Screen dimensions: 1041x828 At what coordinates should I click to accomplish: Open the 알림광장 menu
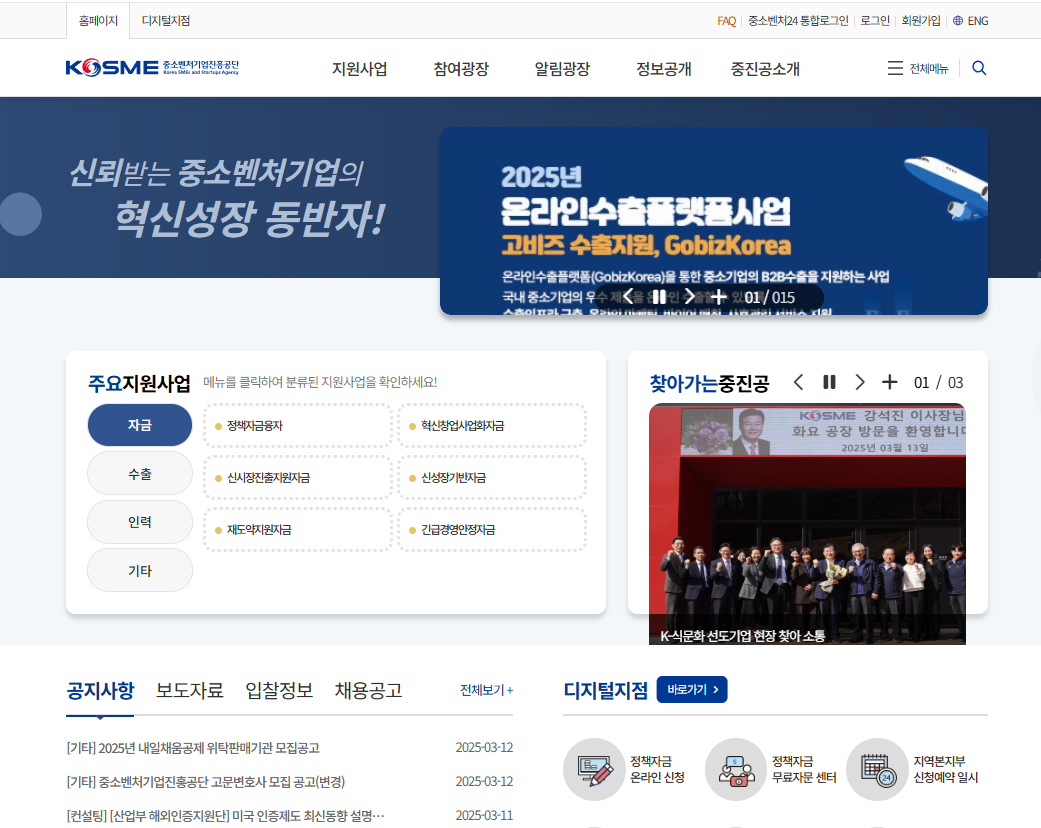click(x=562, y=68)
